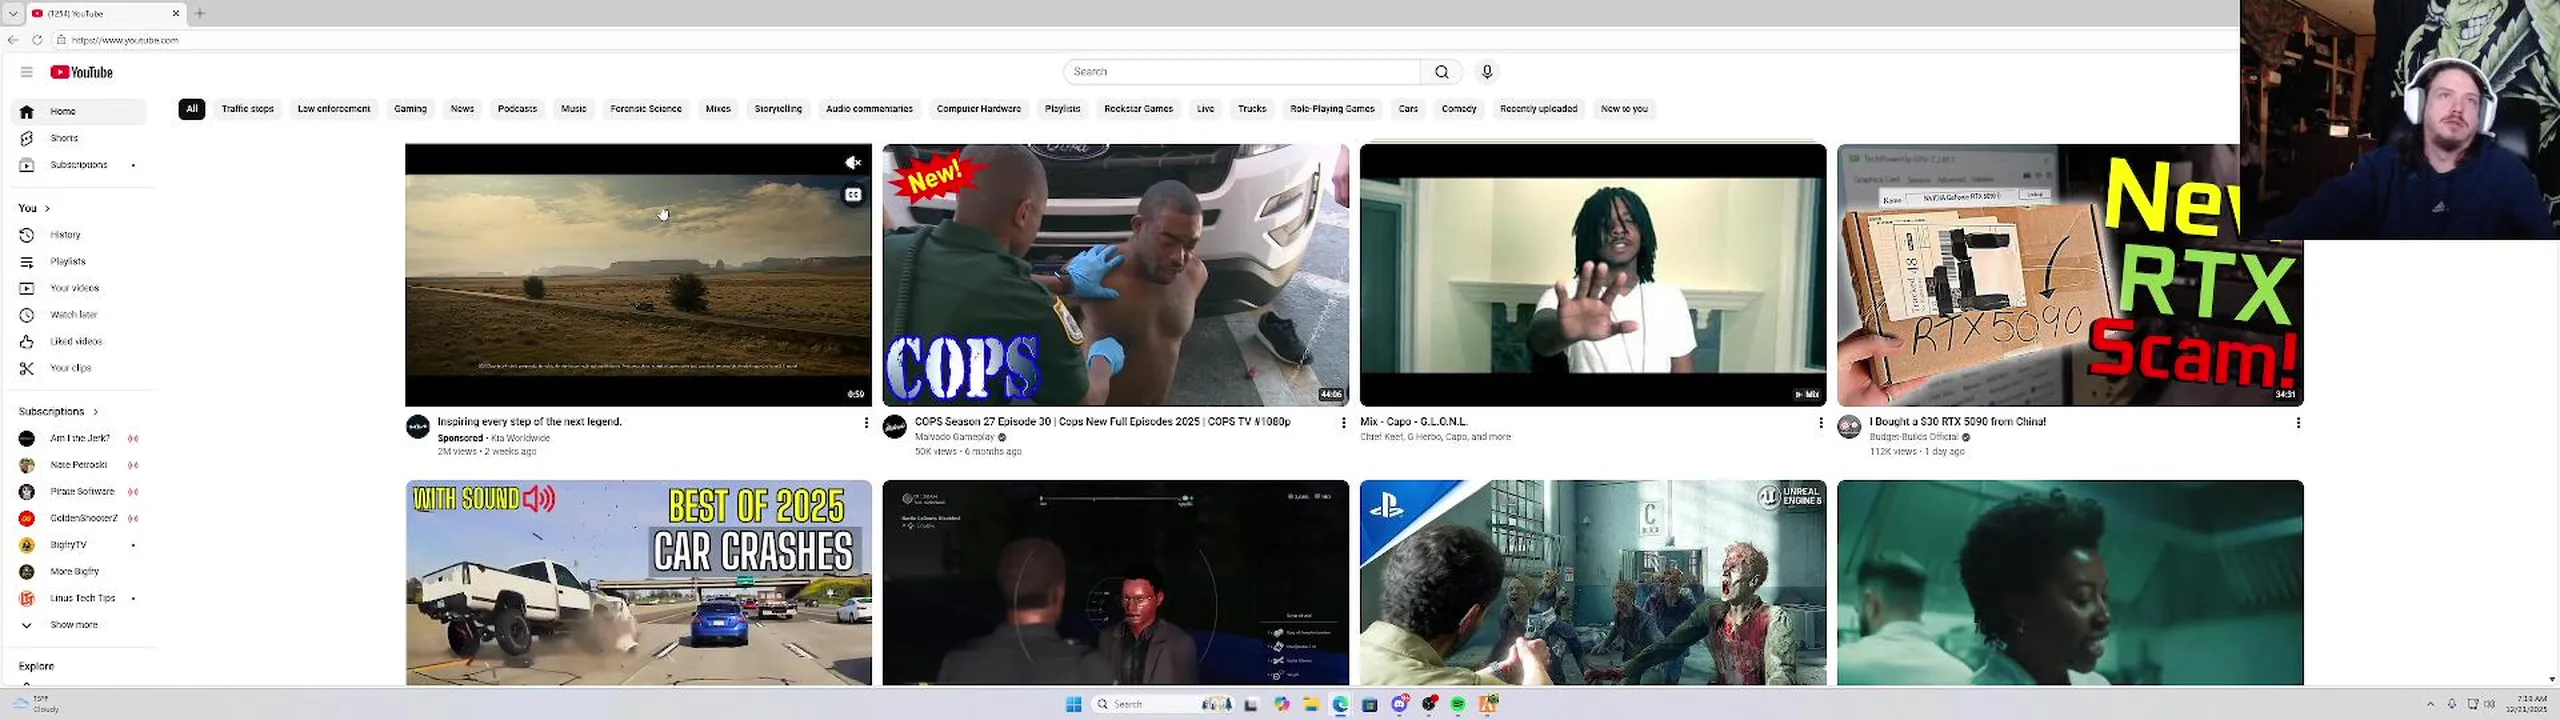Open Windows Start menu
Viewport: 2560px width, 720px height.
pos(1074,705)
